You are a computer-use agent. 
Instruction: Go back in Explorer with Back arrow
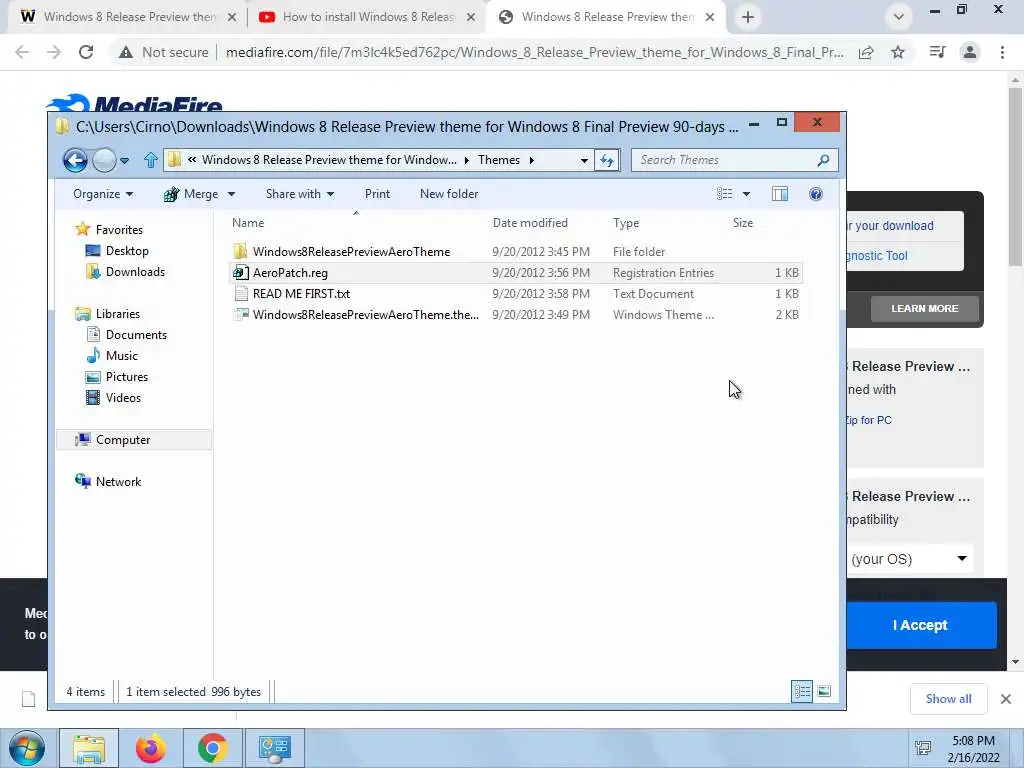tap(75, 160)
